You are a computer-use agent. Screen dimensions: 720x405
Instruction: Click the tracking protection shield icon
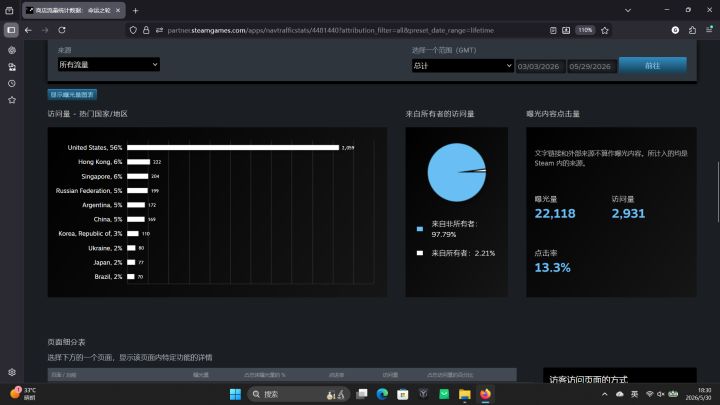point(133,30)
